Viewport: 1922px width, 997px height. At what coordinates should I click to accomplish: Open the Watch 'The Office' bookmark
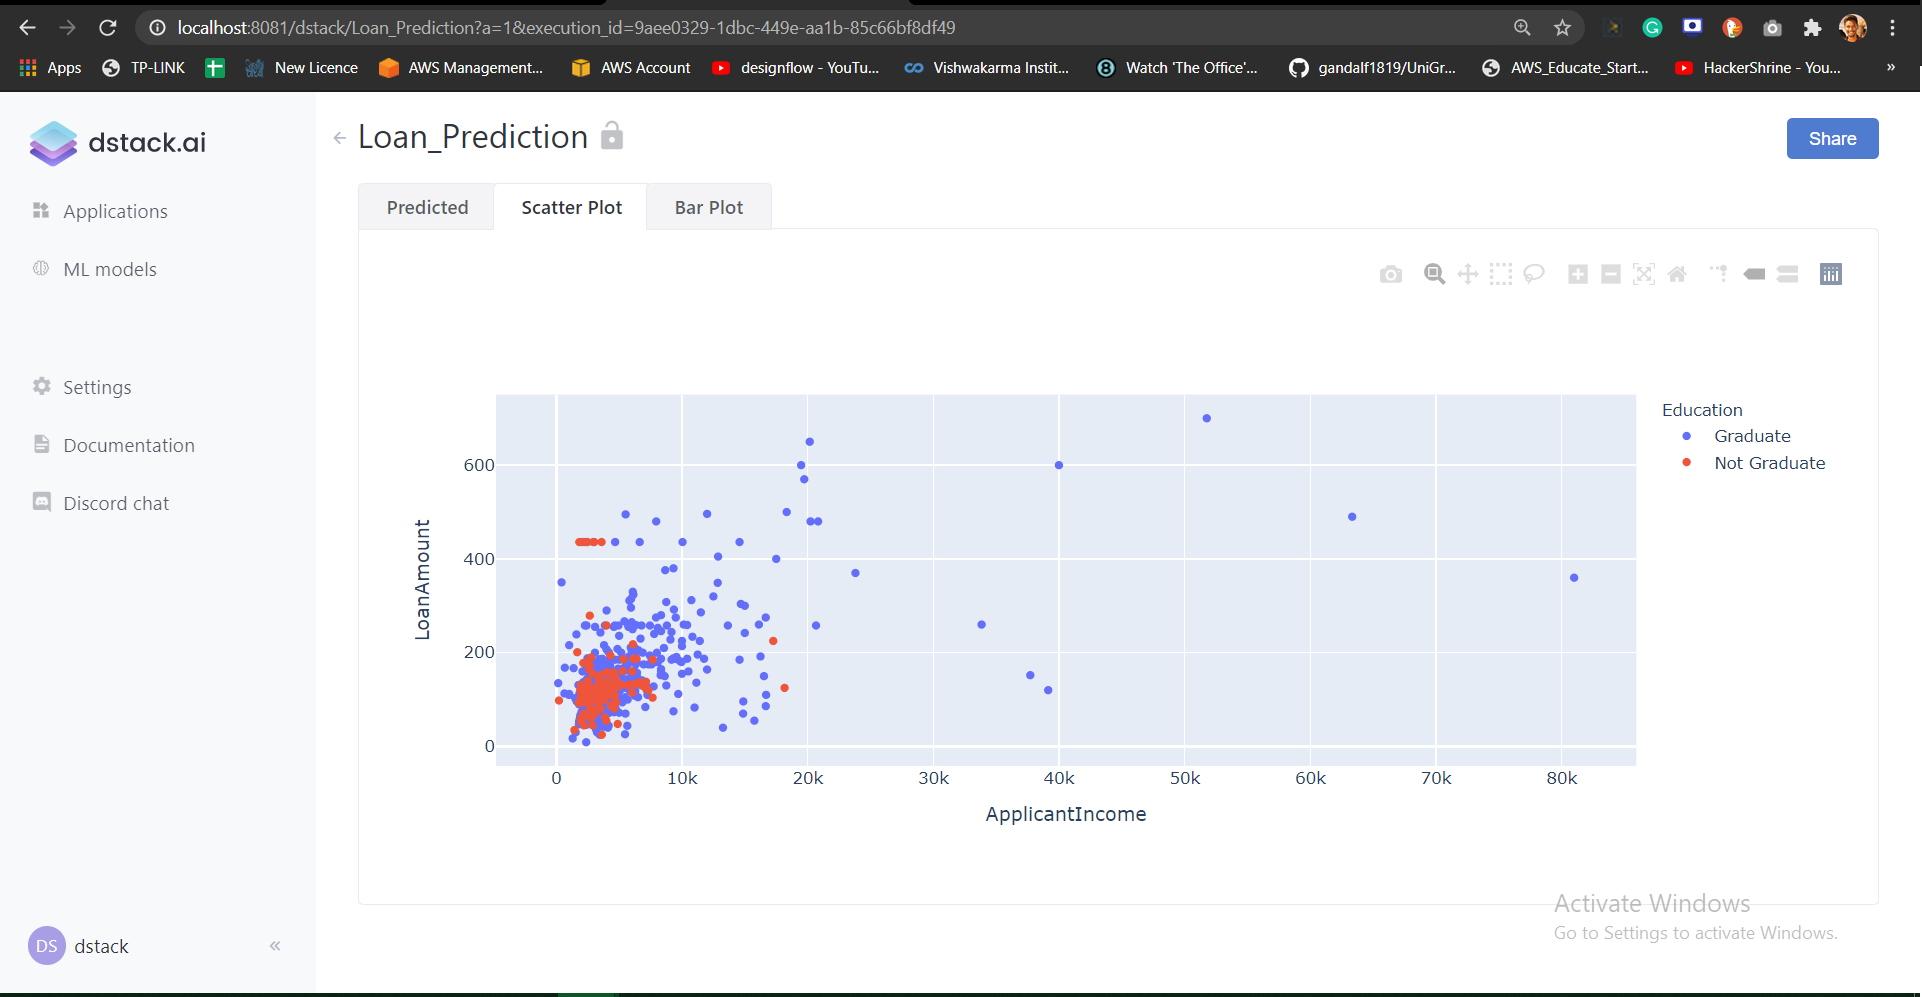[x=1177, y=68]
